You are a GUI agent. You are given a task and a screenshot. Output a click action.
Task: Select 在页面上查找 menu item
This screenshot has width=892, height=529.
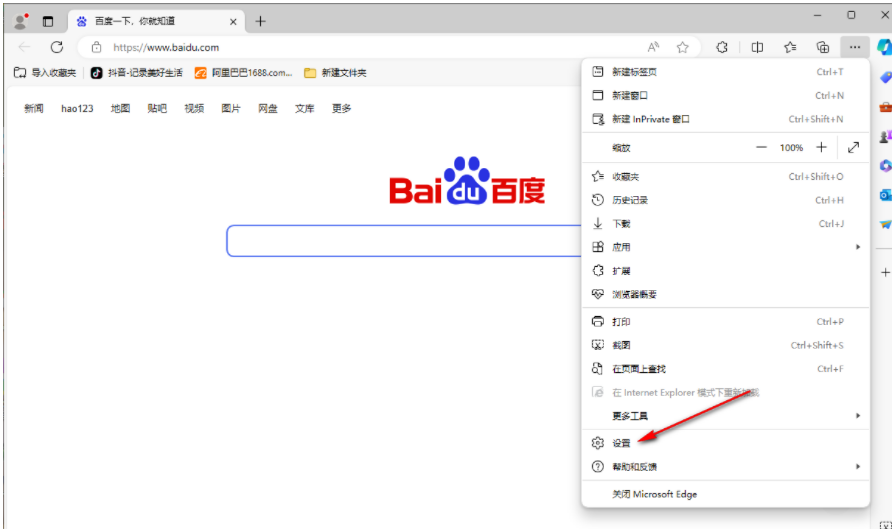pos(725,369)
